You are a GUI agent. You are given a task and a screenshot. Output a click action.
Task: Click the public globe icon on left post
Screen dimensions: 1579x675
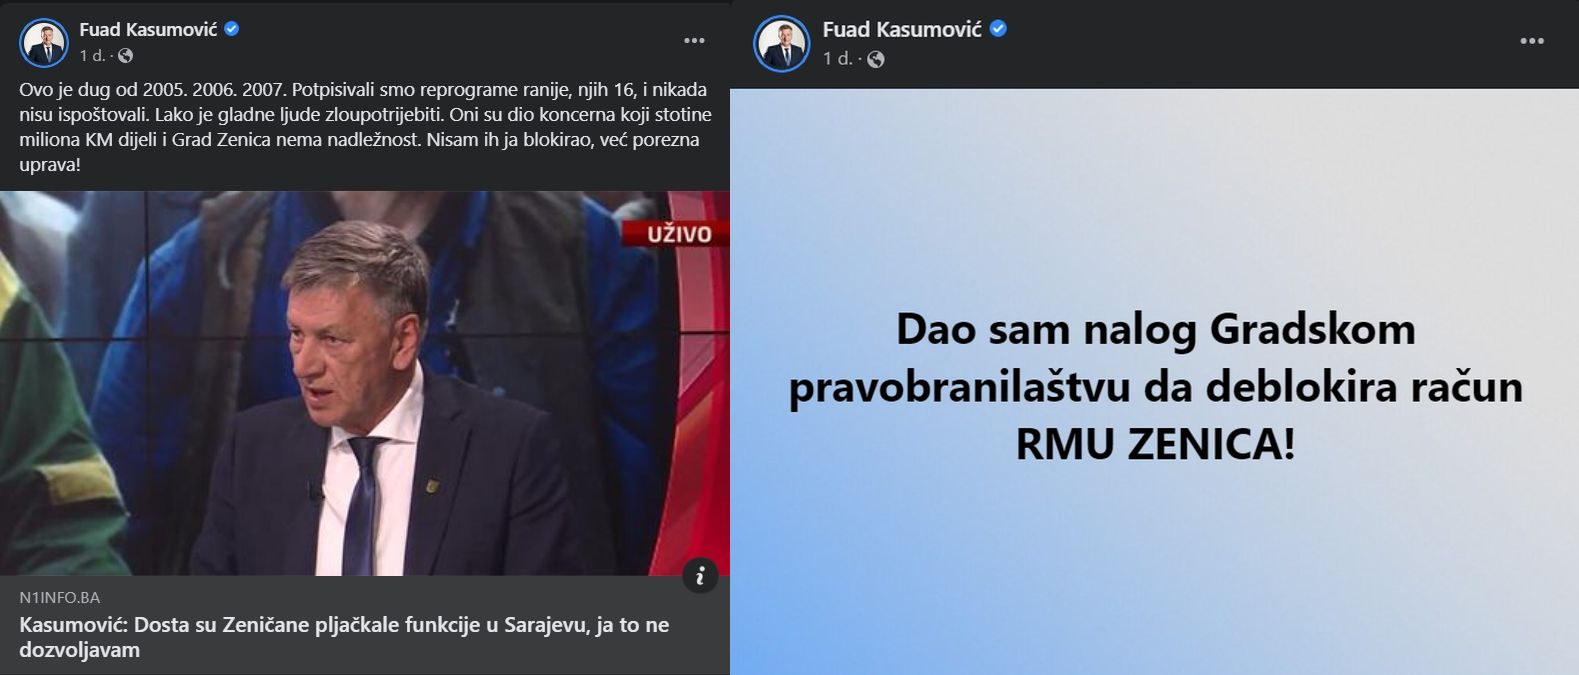pyautogui.click(x=125, y=56)
